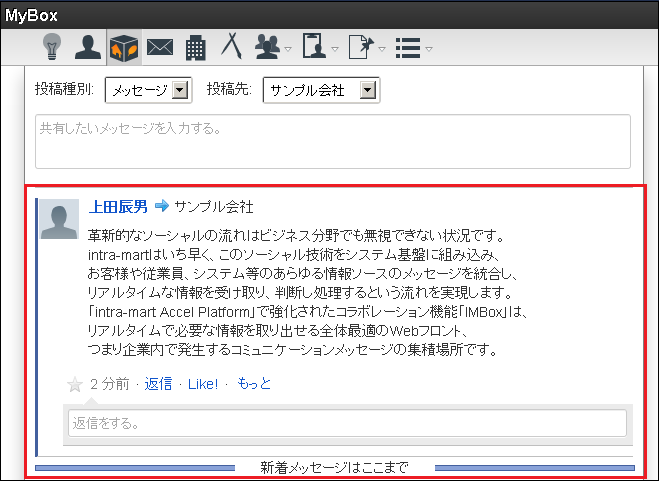Image resolution: width=663 pixels, height=482 pixels.
Task: Open the single person profile icon
Action: [x=88, y=47]
